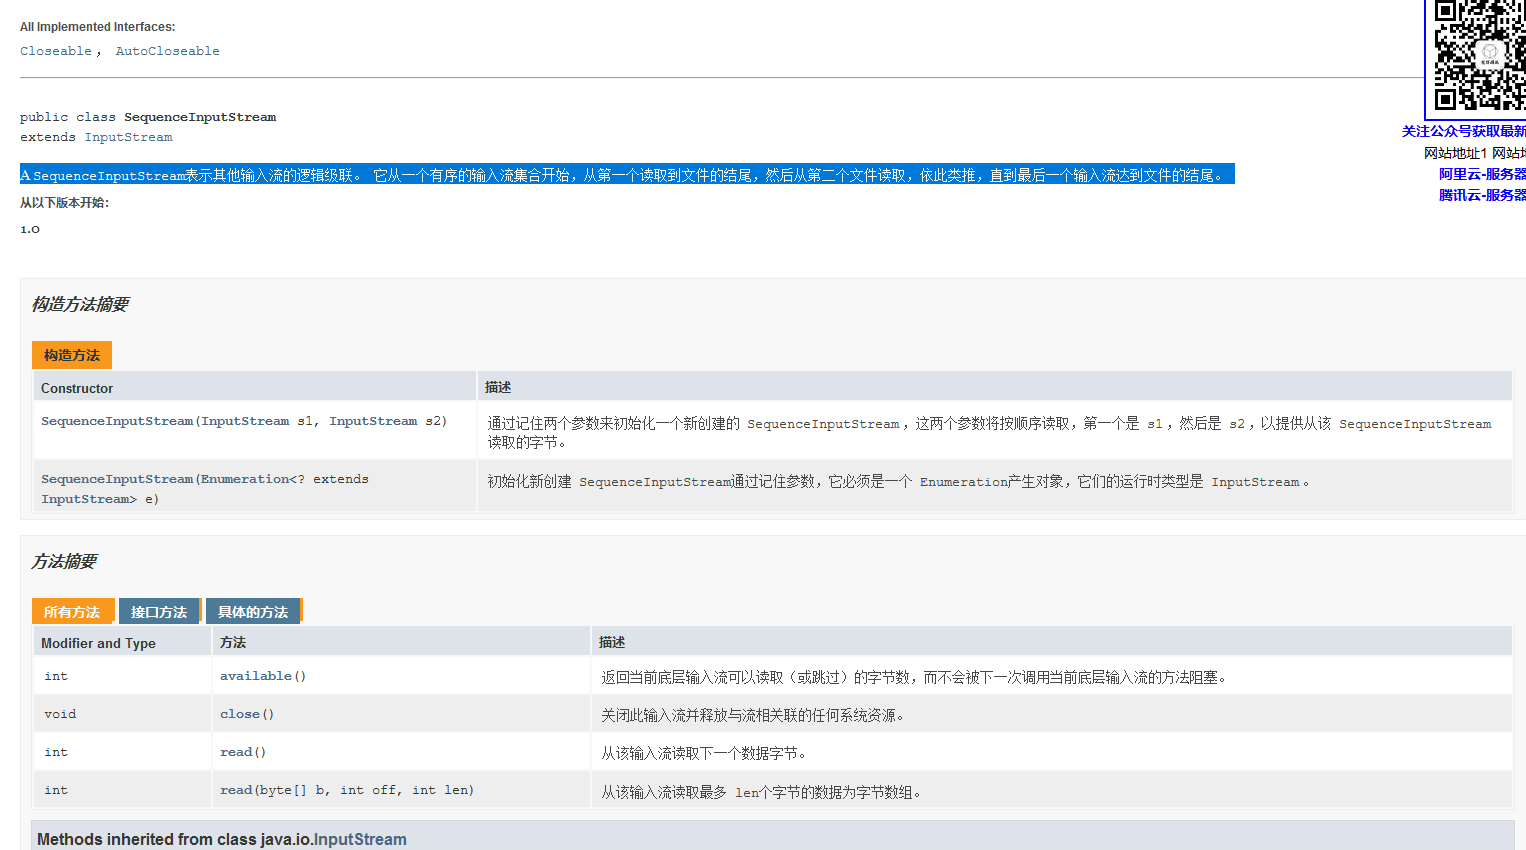
Task: Click the 网站地址1 link
Action: pos(1455,153)
